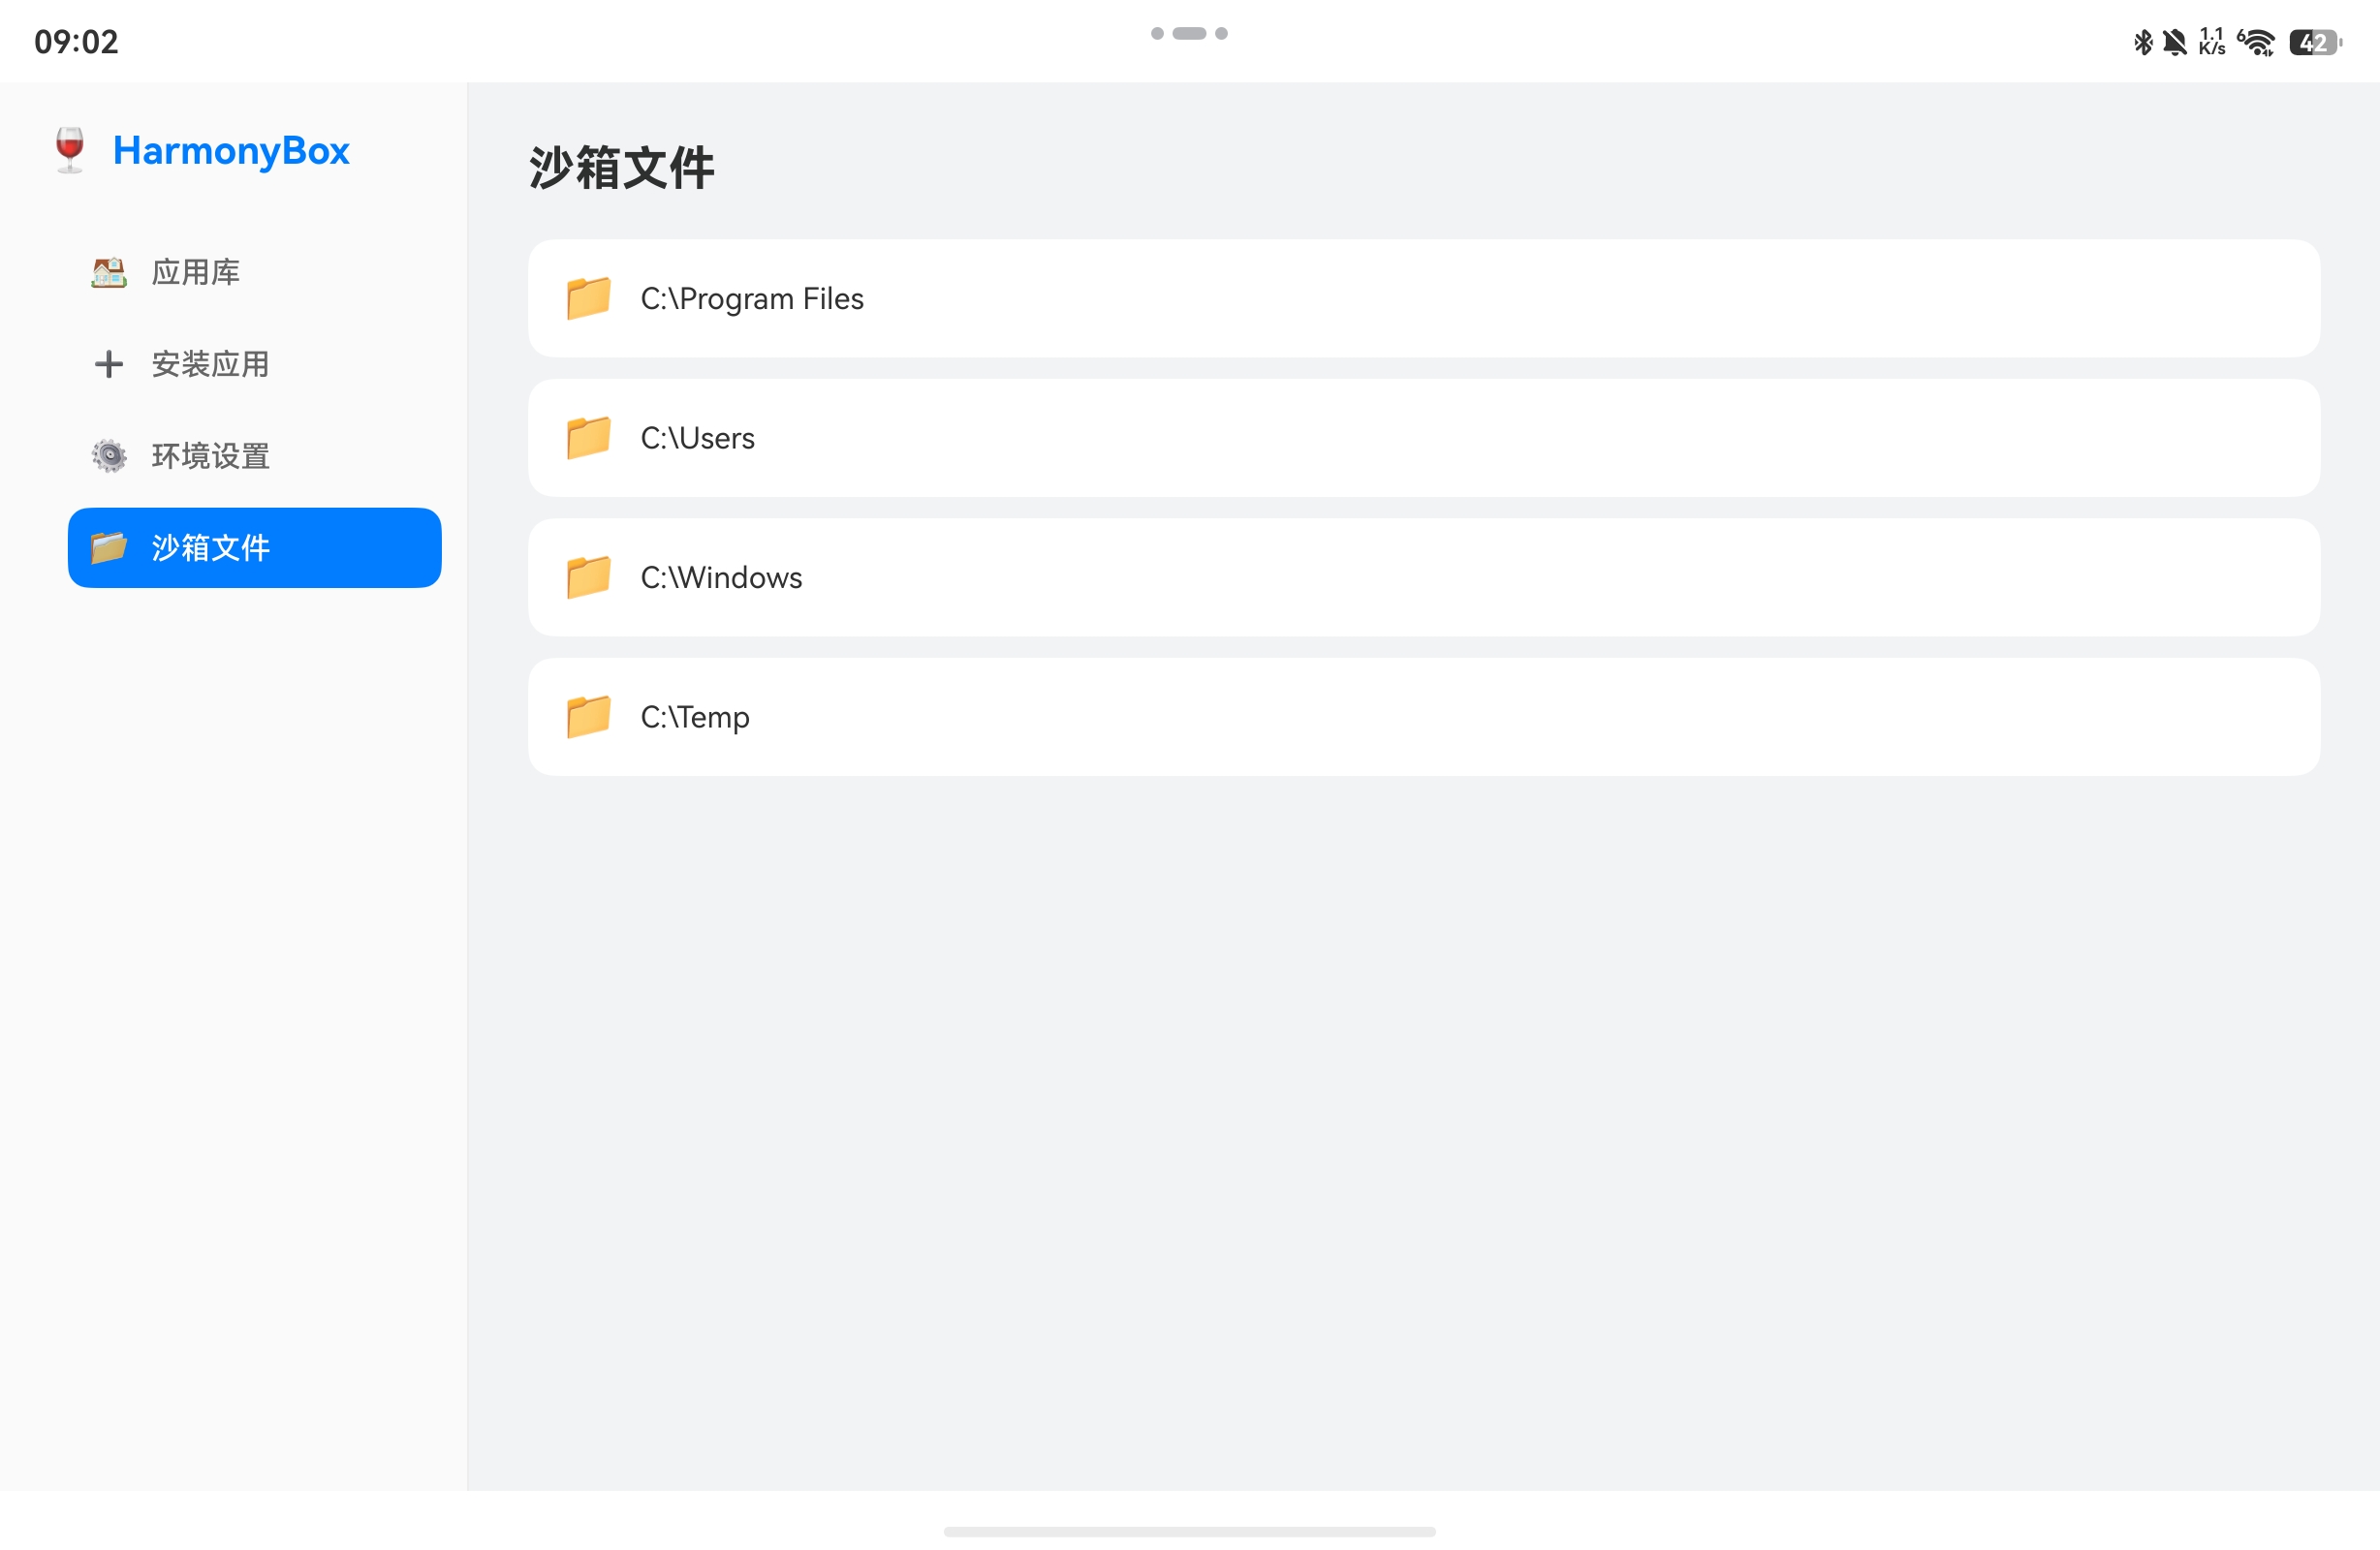Click the gear icon beside 环境设置
The image size is (2380, 1550).
click(x=109, y=456)
